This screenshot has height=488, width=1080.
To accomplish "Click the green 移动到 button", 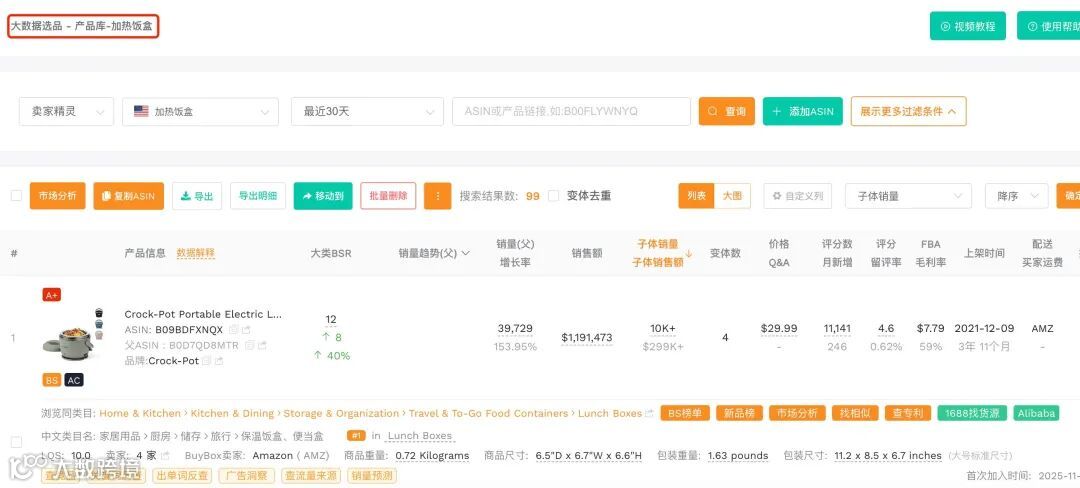I will (x=323, y=195).
